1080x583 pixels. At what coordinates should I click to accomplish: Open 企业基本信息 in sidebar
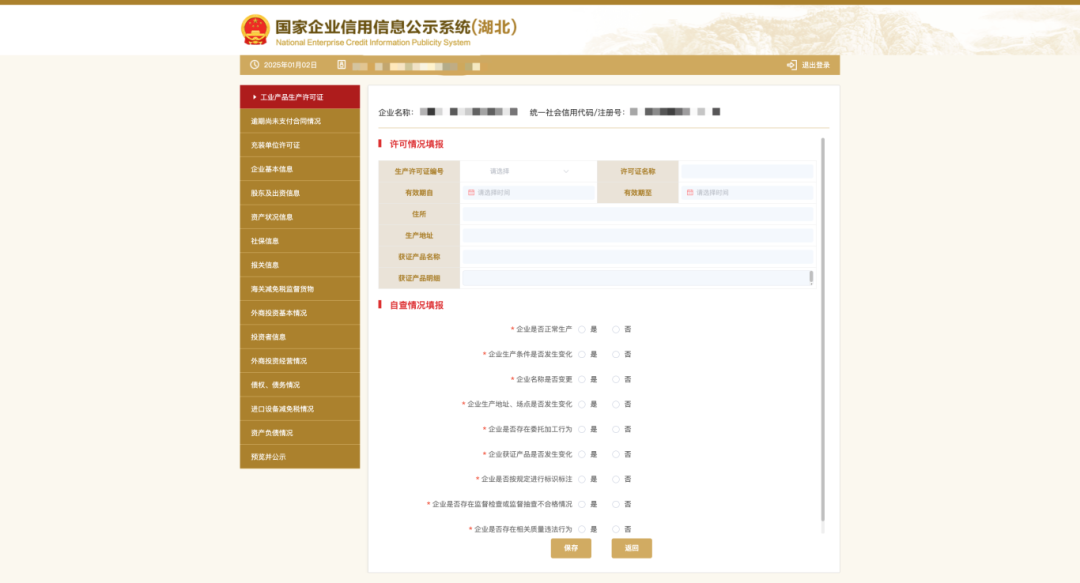300,170
